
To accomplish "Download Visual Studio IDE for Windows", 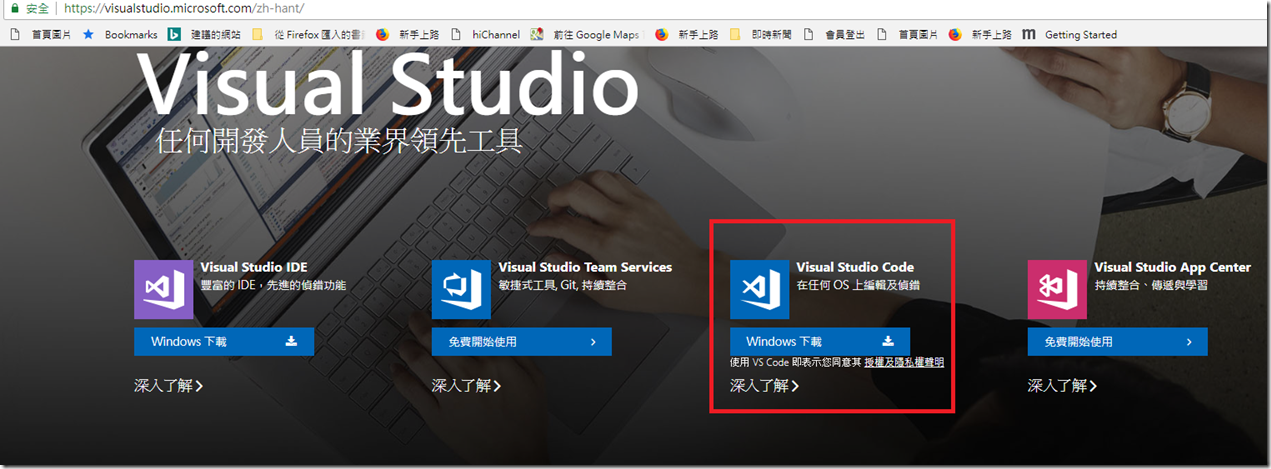I will click(224, 341).
